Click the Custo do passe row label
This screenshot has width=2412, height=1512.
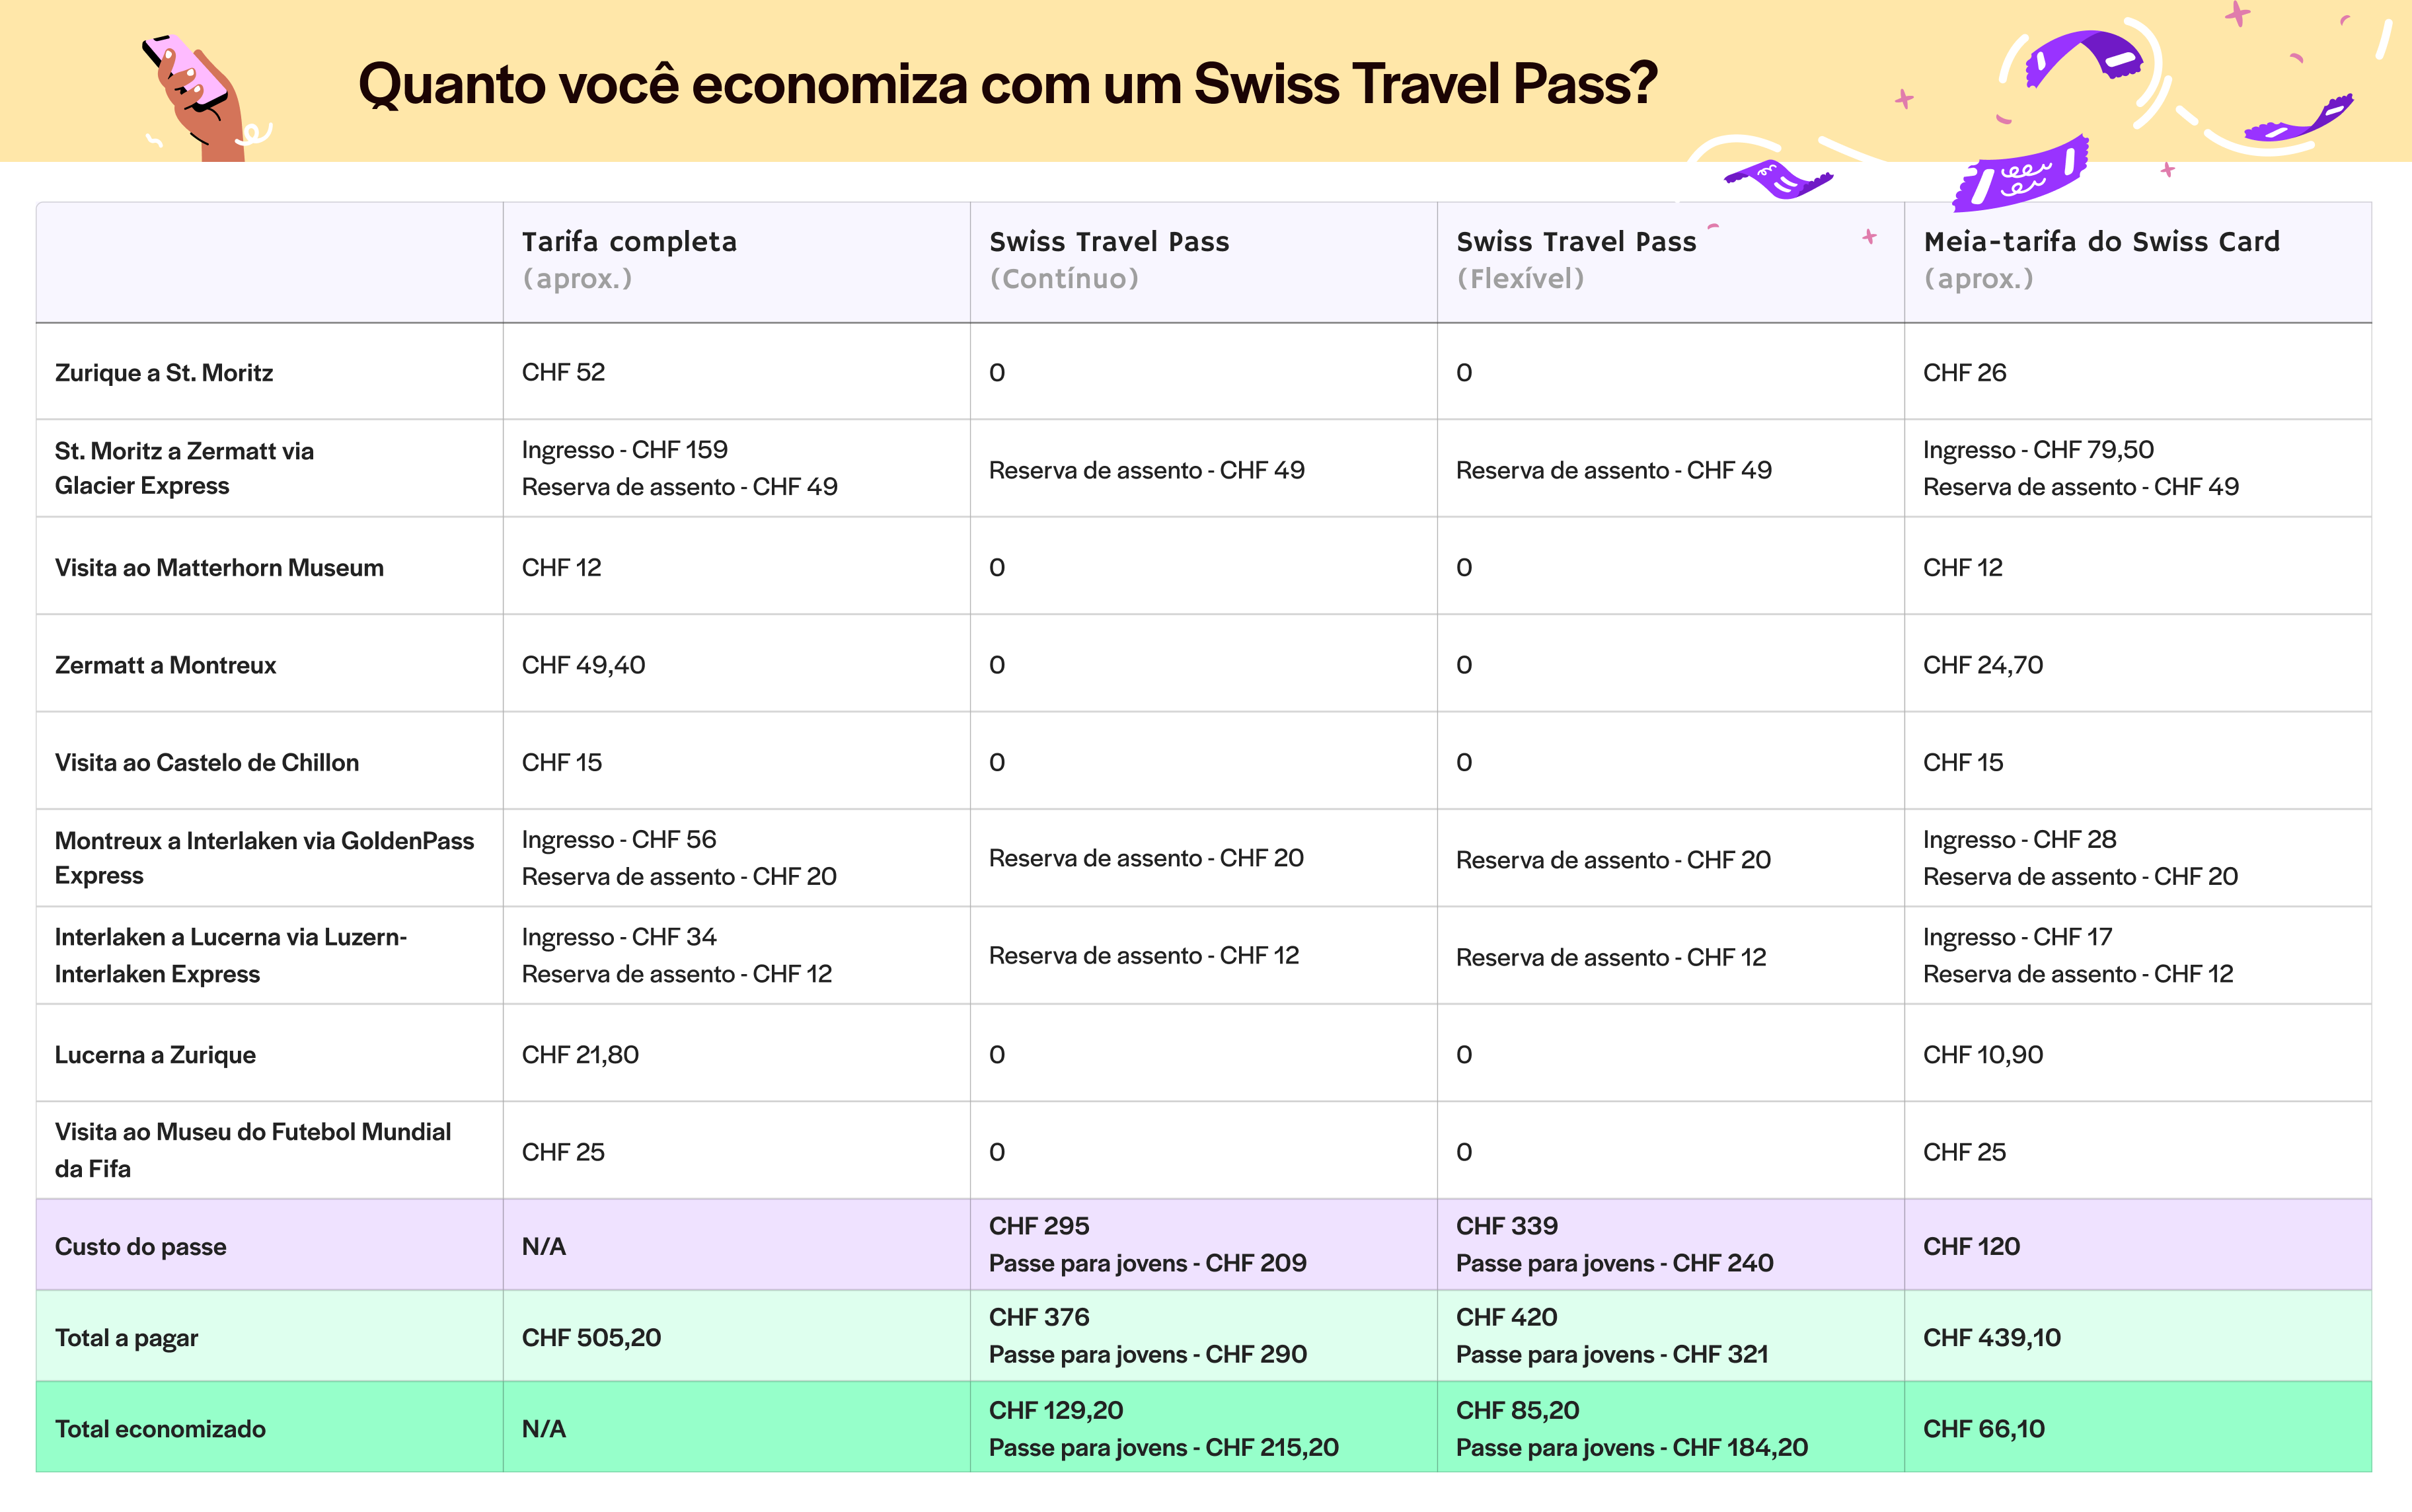(x=140, y=1246)
